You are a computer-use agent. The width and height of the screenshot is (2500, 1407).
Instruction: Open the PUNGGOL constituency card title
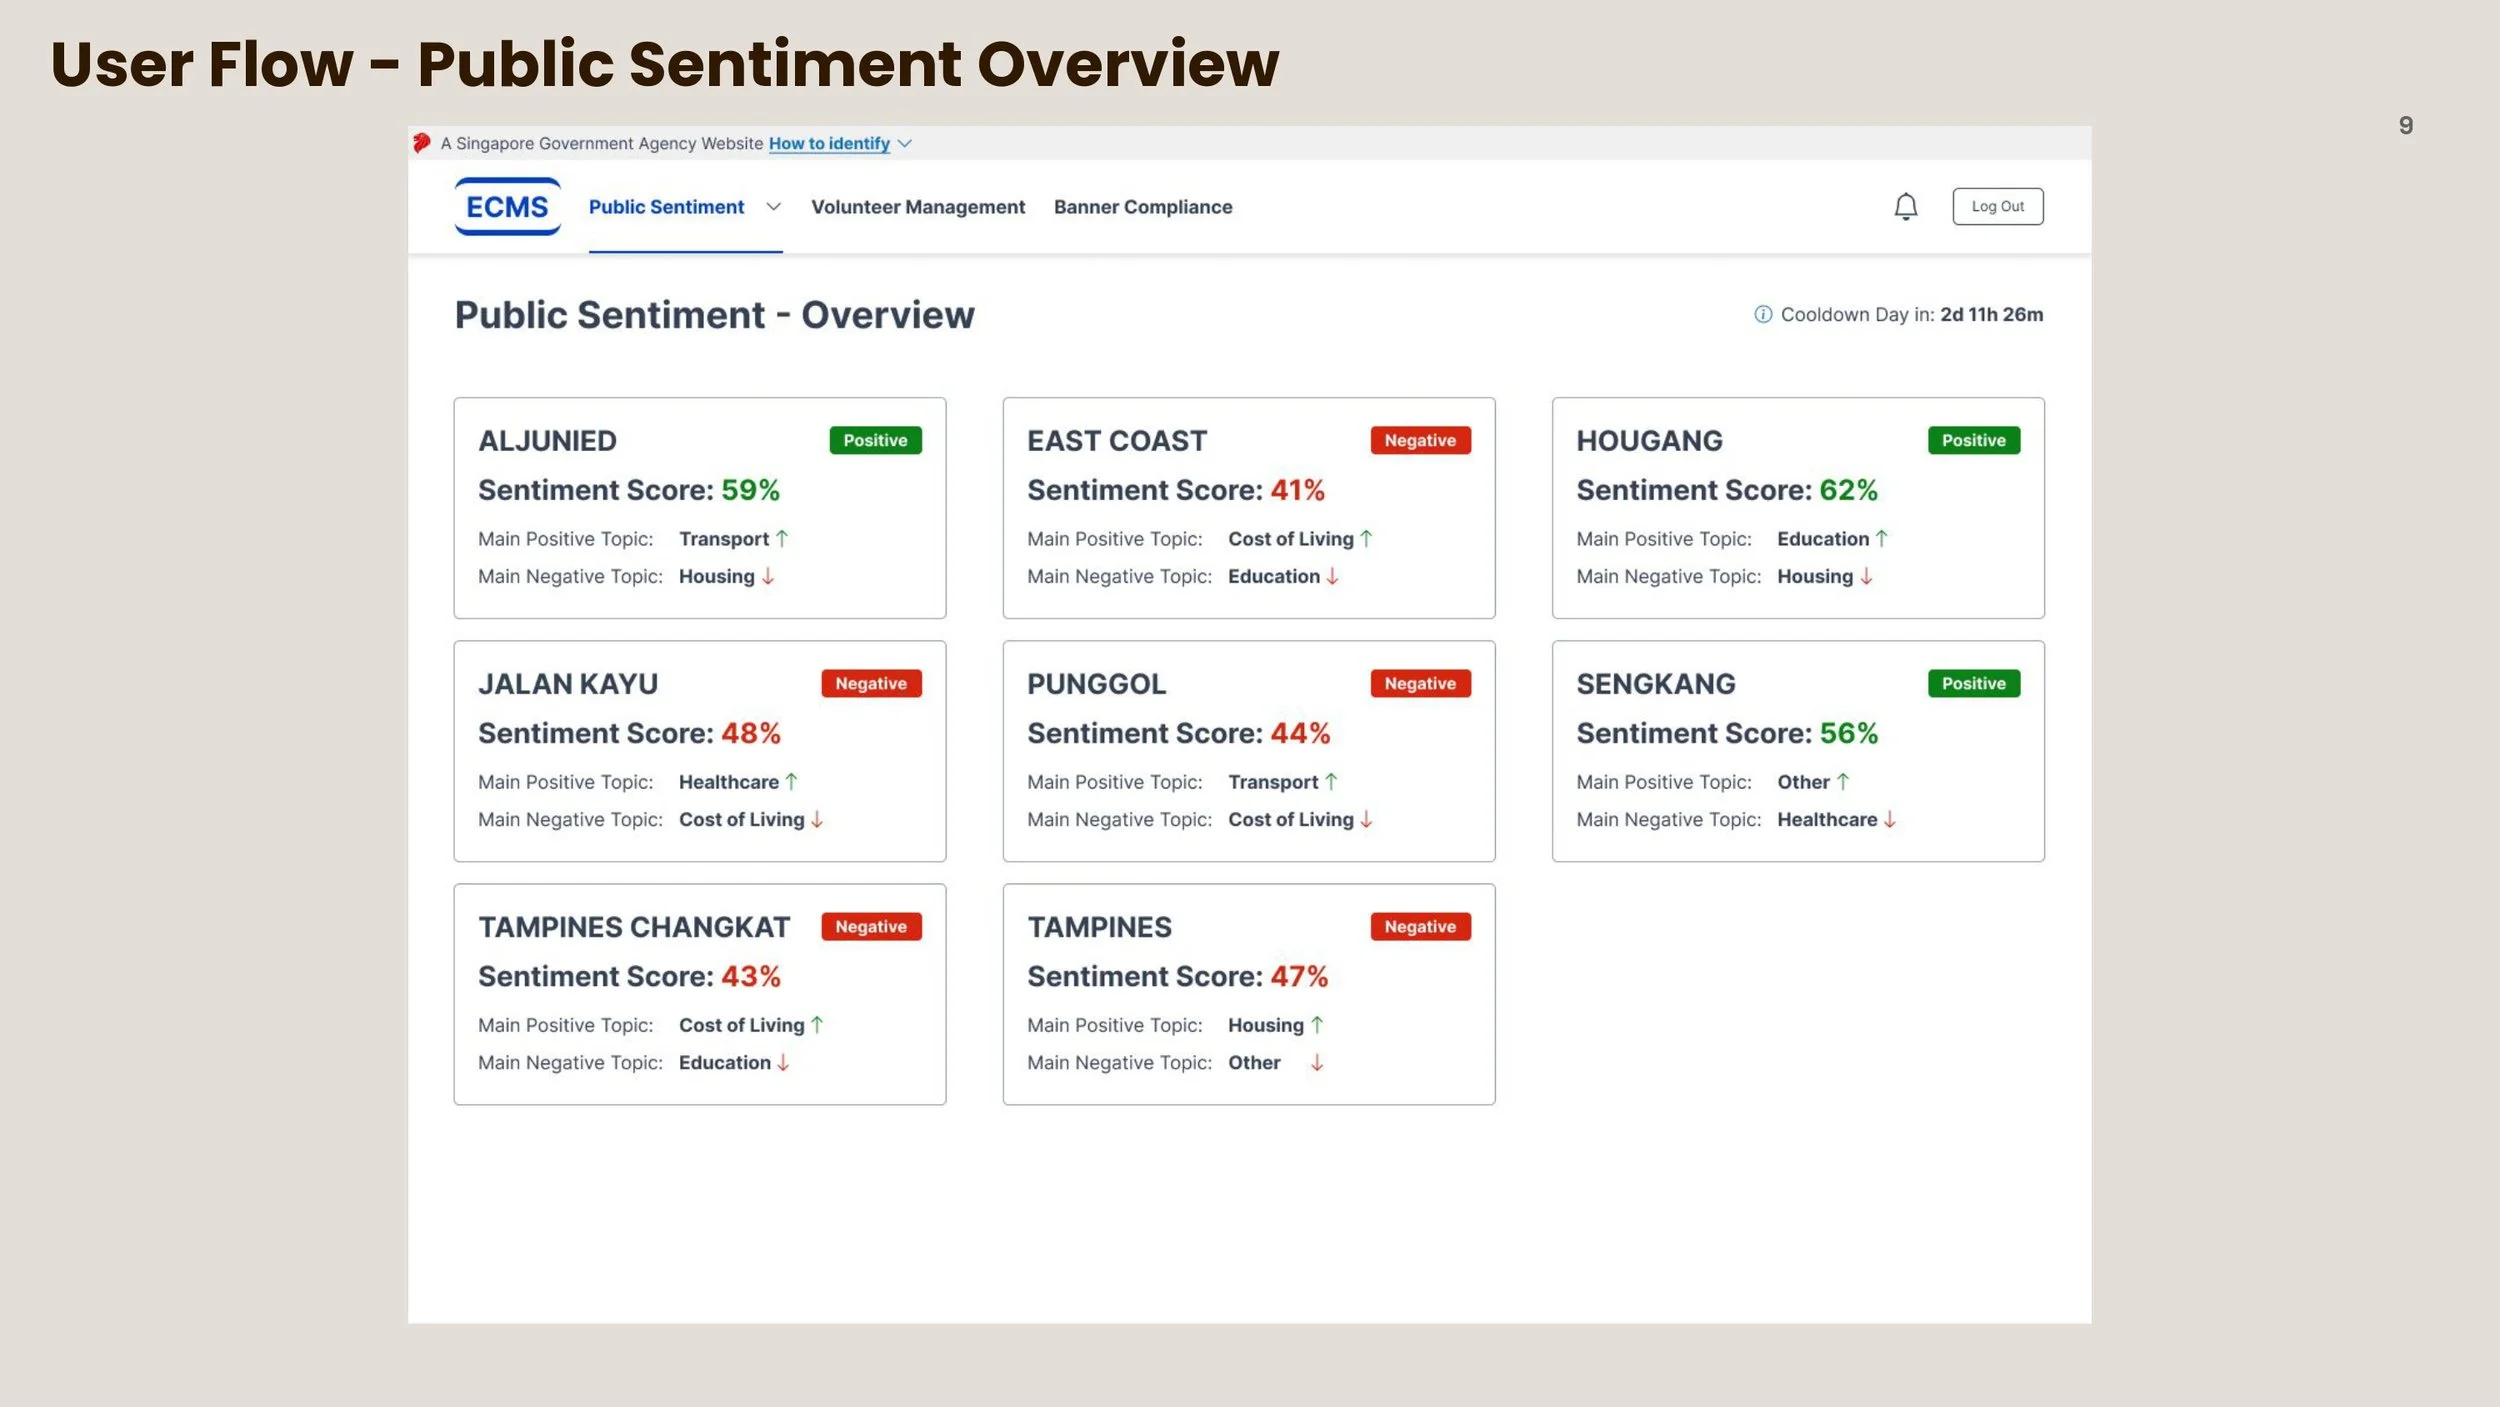(x=1096, y=683)
